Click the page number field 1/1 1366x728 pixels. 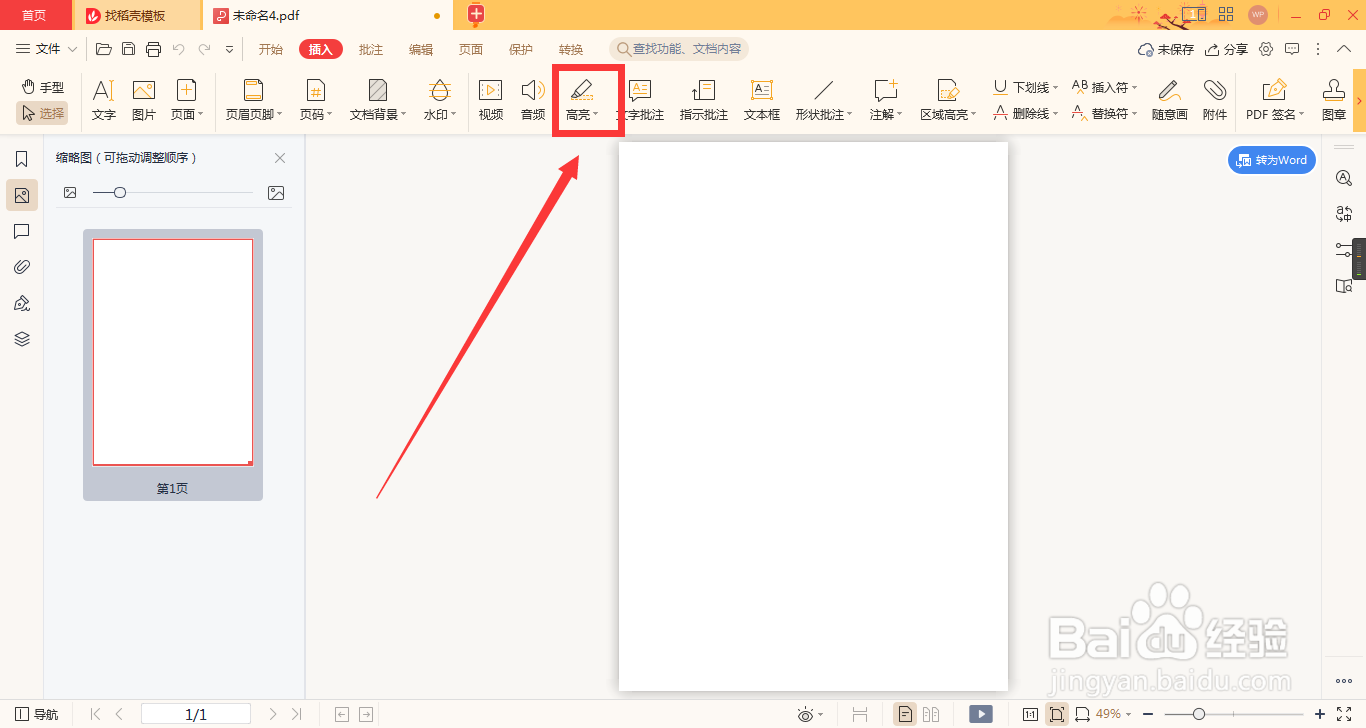tap(196, 714)
